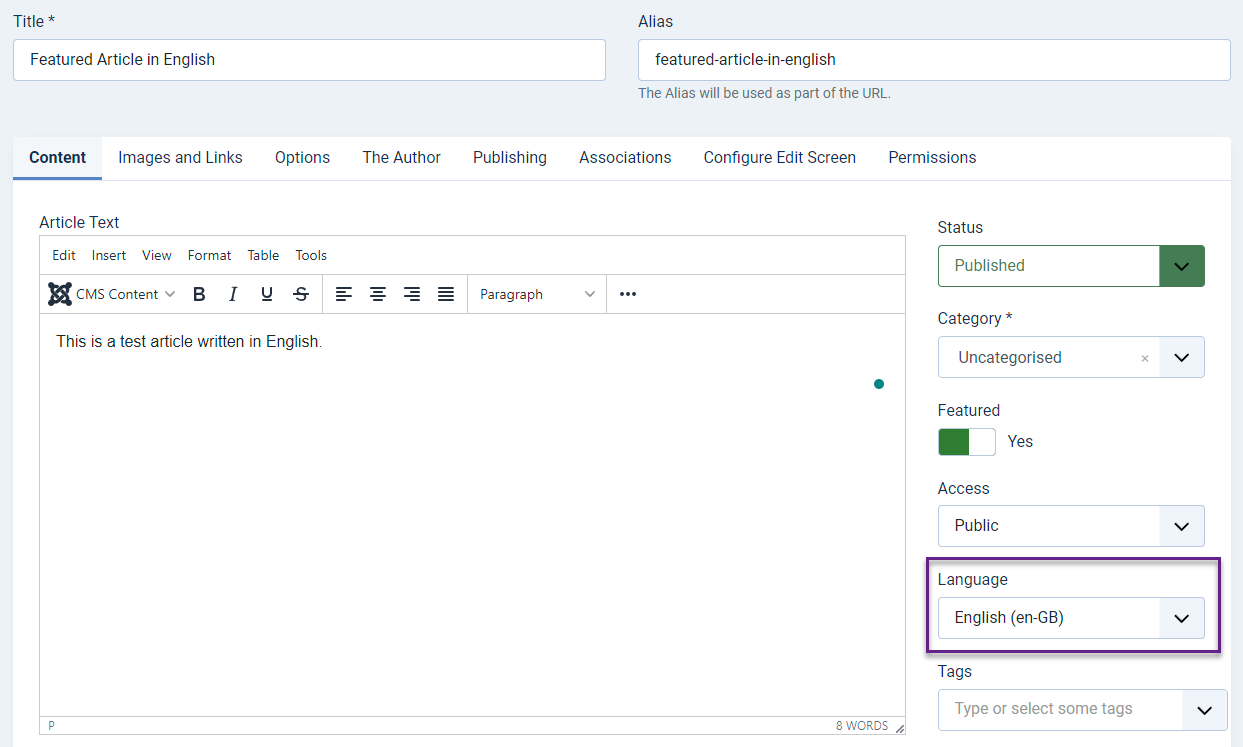Open the Paragraph format dropdown
This screenshot has height=747, width=1243.
[537, 294]
